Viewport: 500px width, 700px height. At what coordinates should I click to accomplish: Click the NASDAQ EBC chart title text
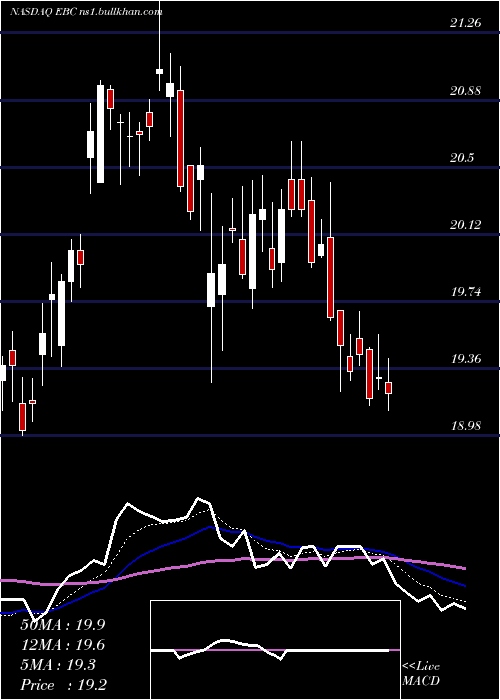tap(86, 12)
